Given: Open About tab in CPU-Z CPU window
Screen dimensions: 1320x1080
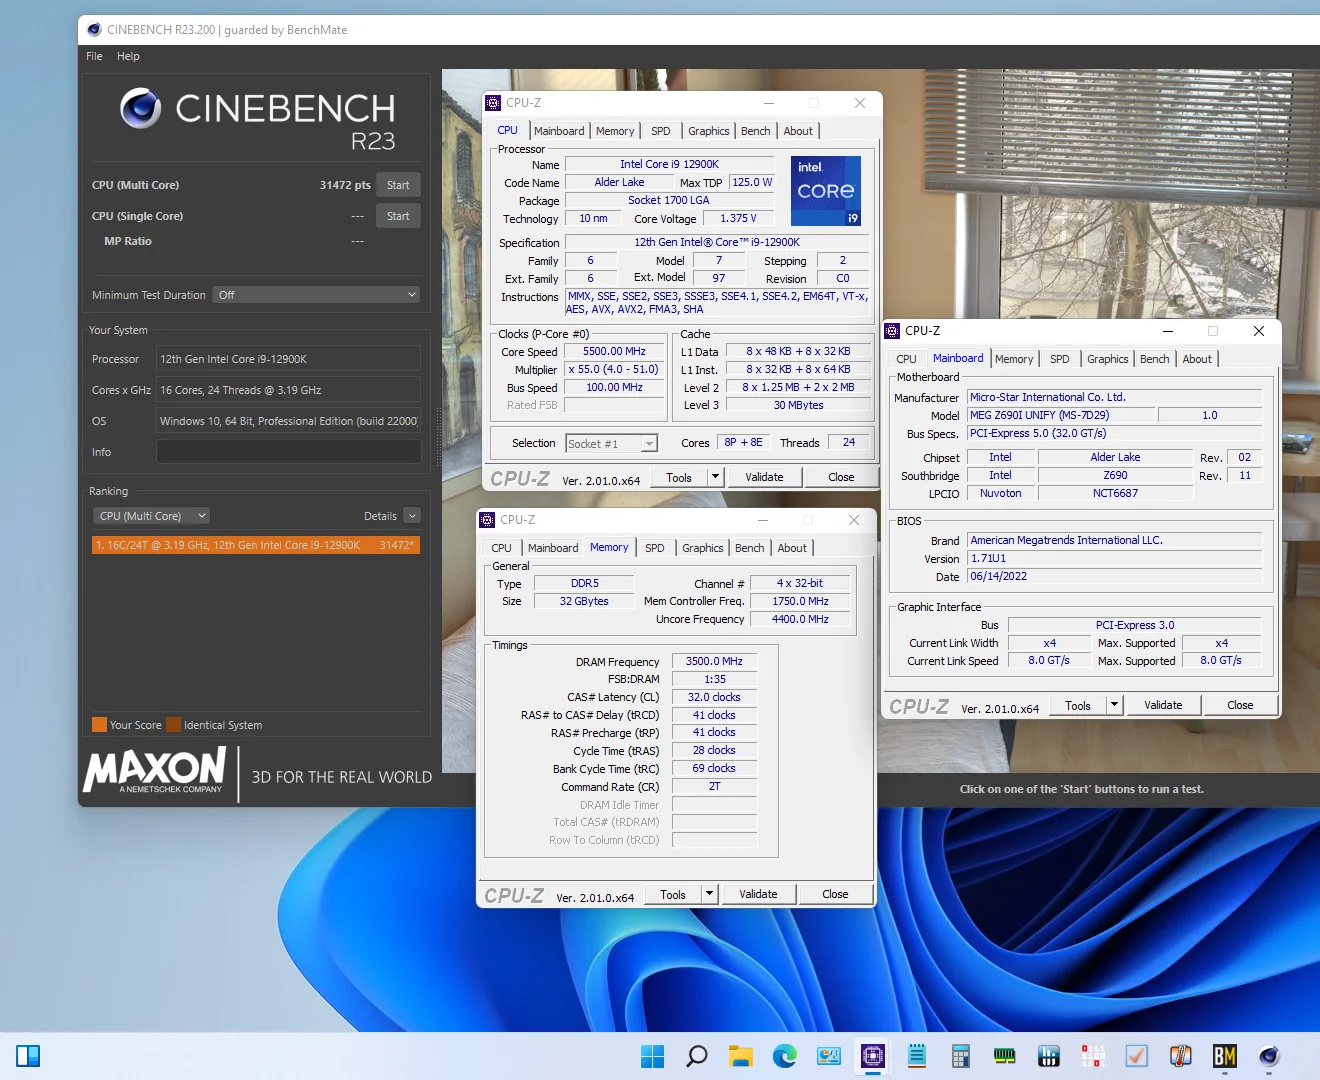Looking at the screenshot, I should [x=798, y=131].
